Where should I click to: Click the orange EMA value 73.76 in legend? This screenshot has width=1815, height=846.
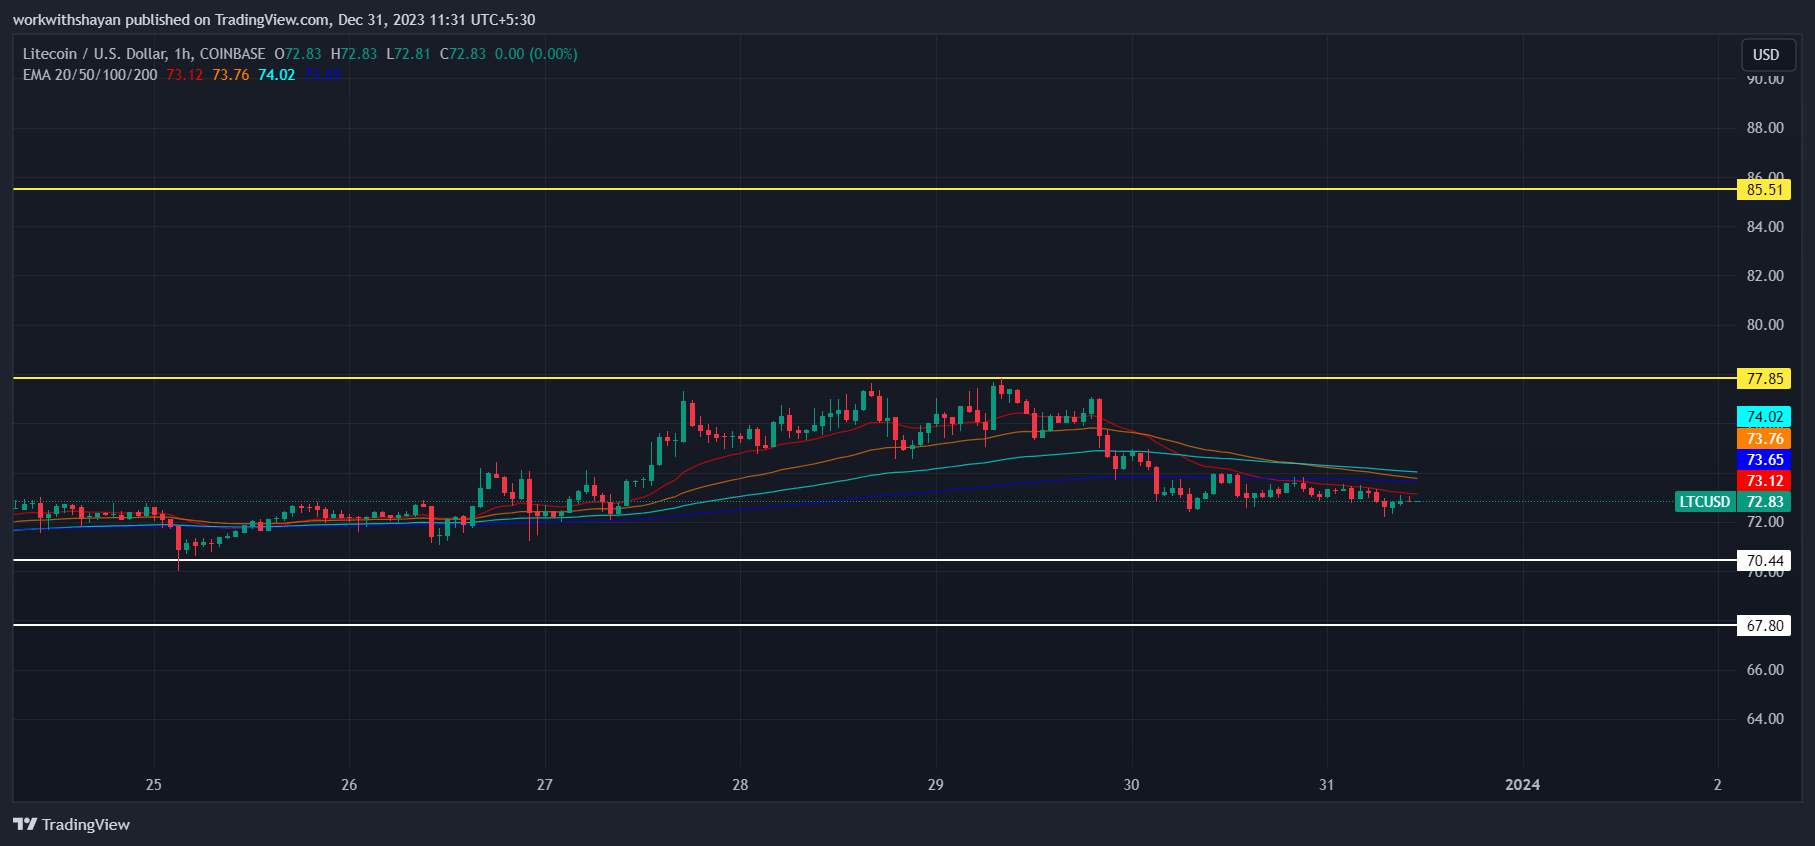pyautogui.click(x=231, y=75)
